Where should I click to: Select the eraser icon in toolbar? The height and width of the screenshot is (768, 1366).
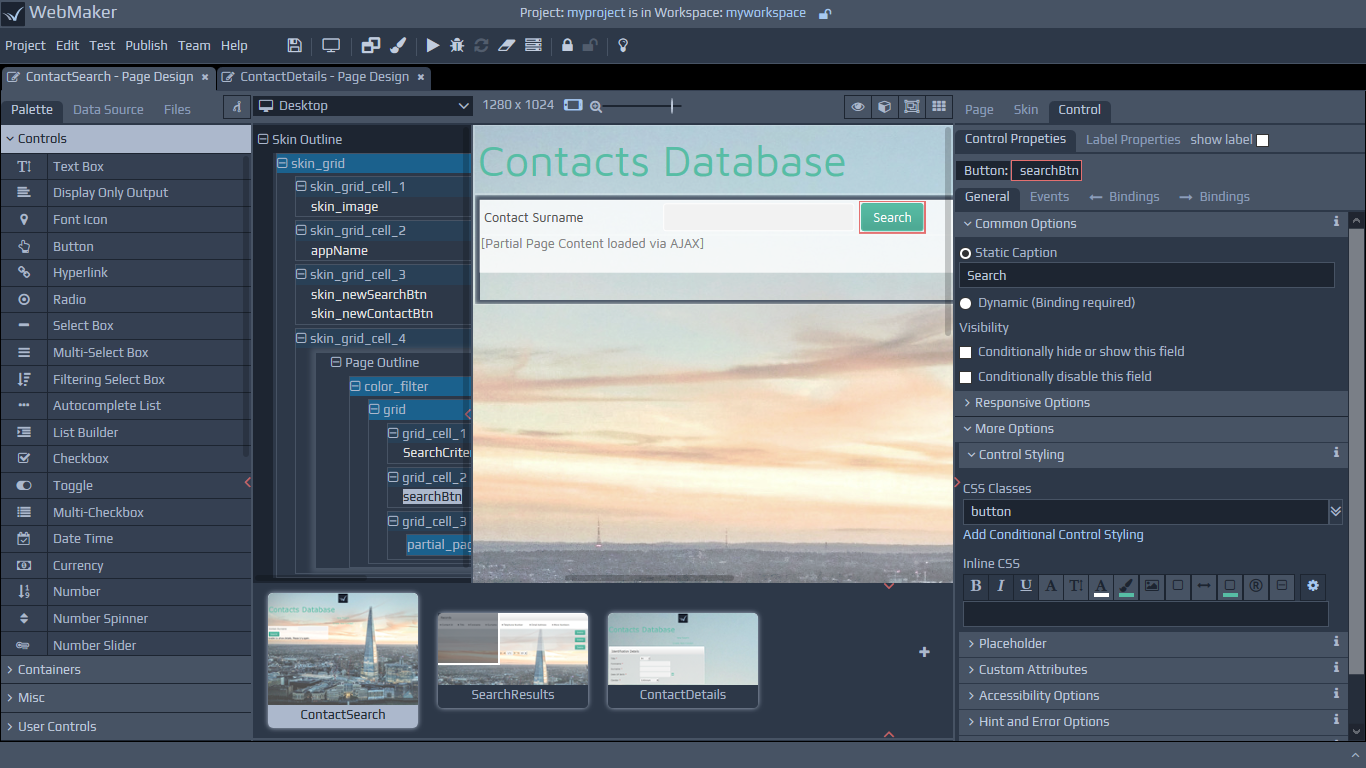point(506,45)
